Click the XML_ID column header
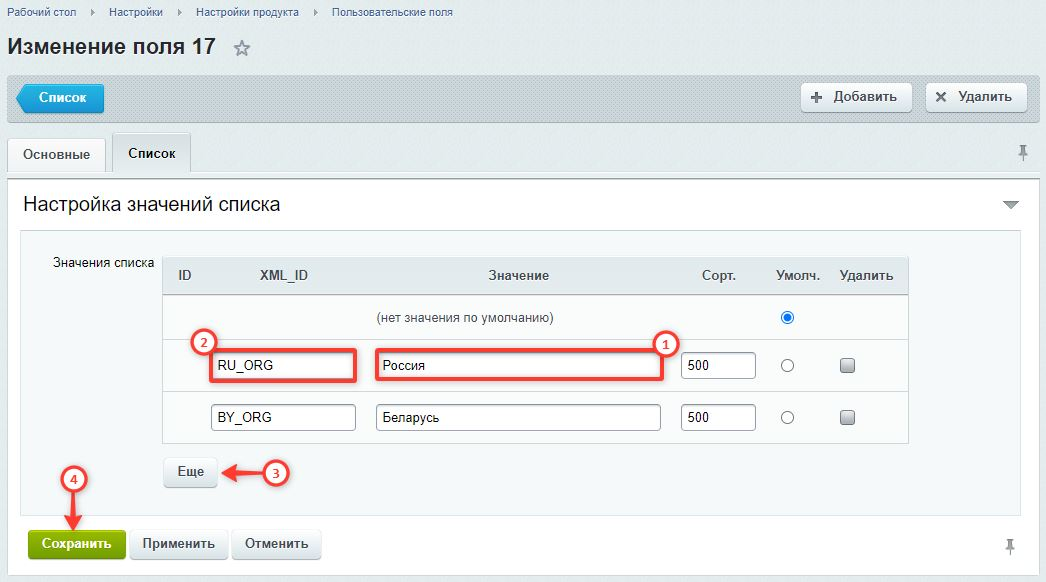1046x582 pixels. tap(284, 276)
